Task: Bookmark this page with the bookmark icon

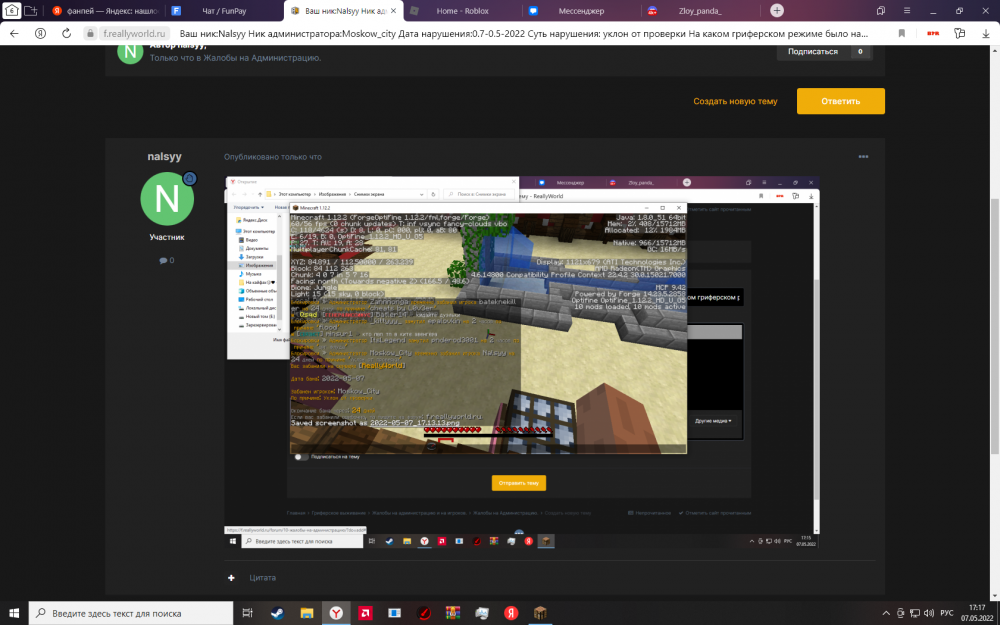Action: pyautogui.click(x=902, y=33)
